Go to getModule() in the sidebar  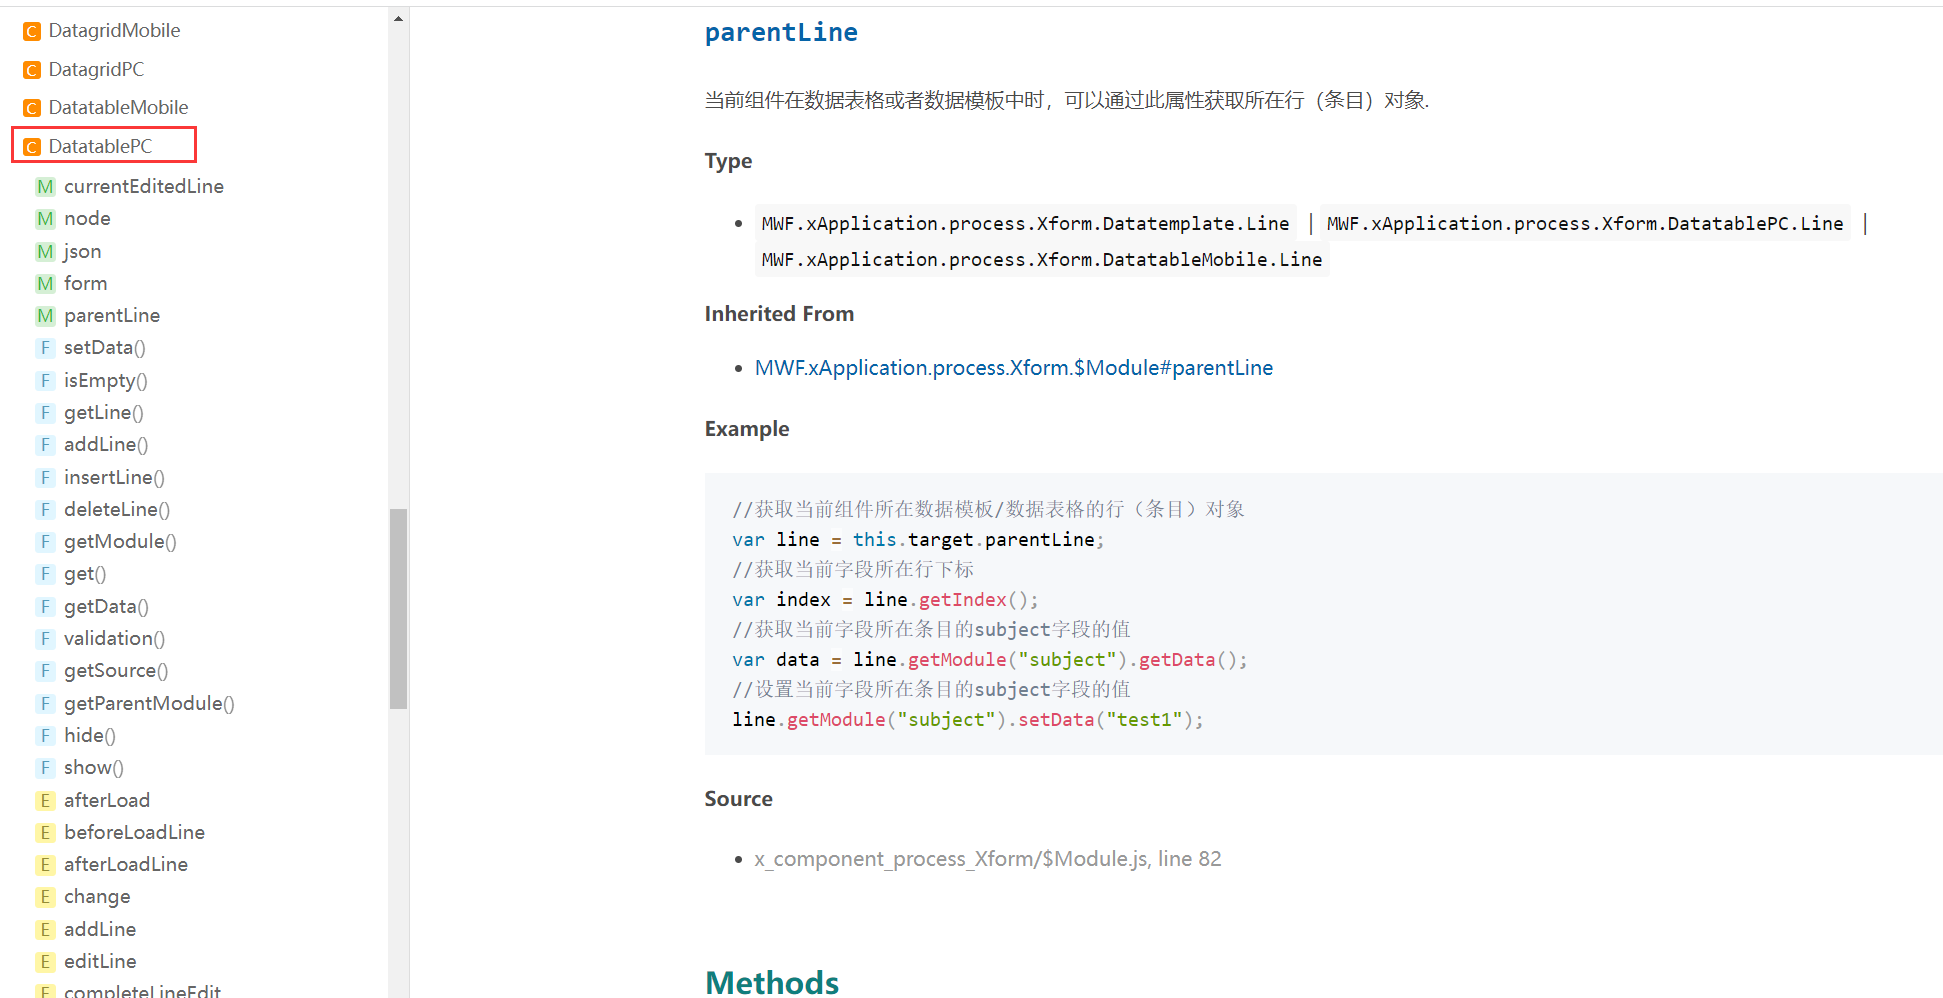[120, 542]
